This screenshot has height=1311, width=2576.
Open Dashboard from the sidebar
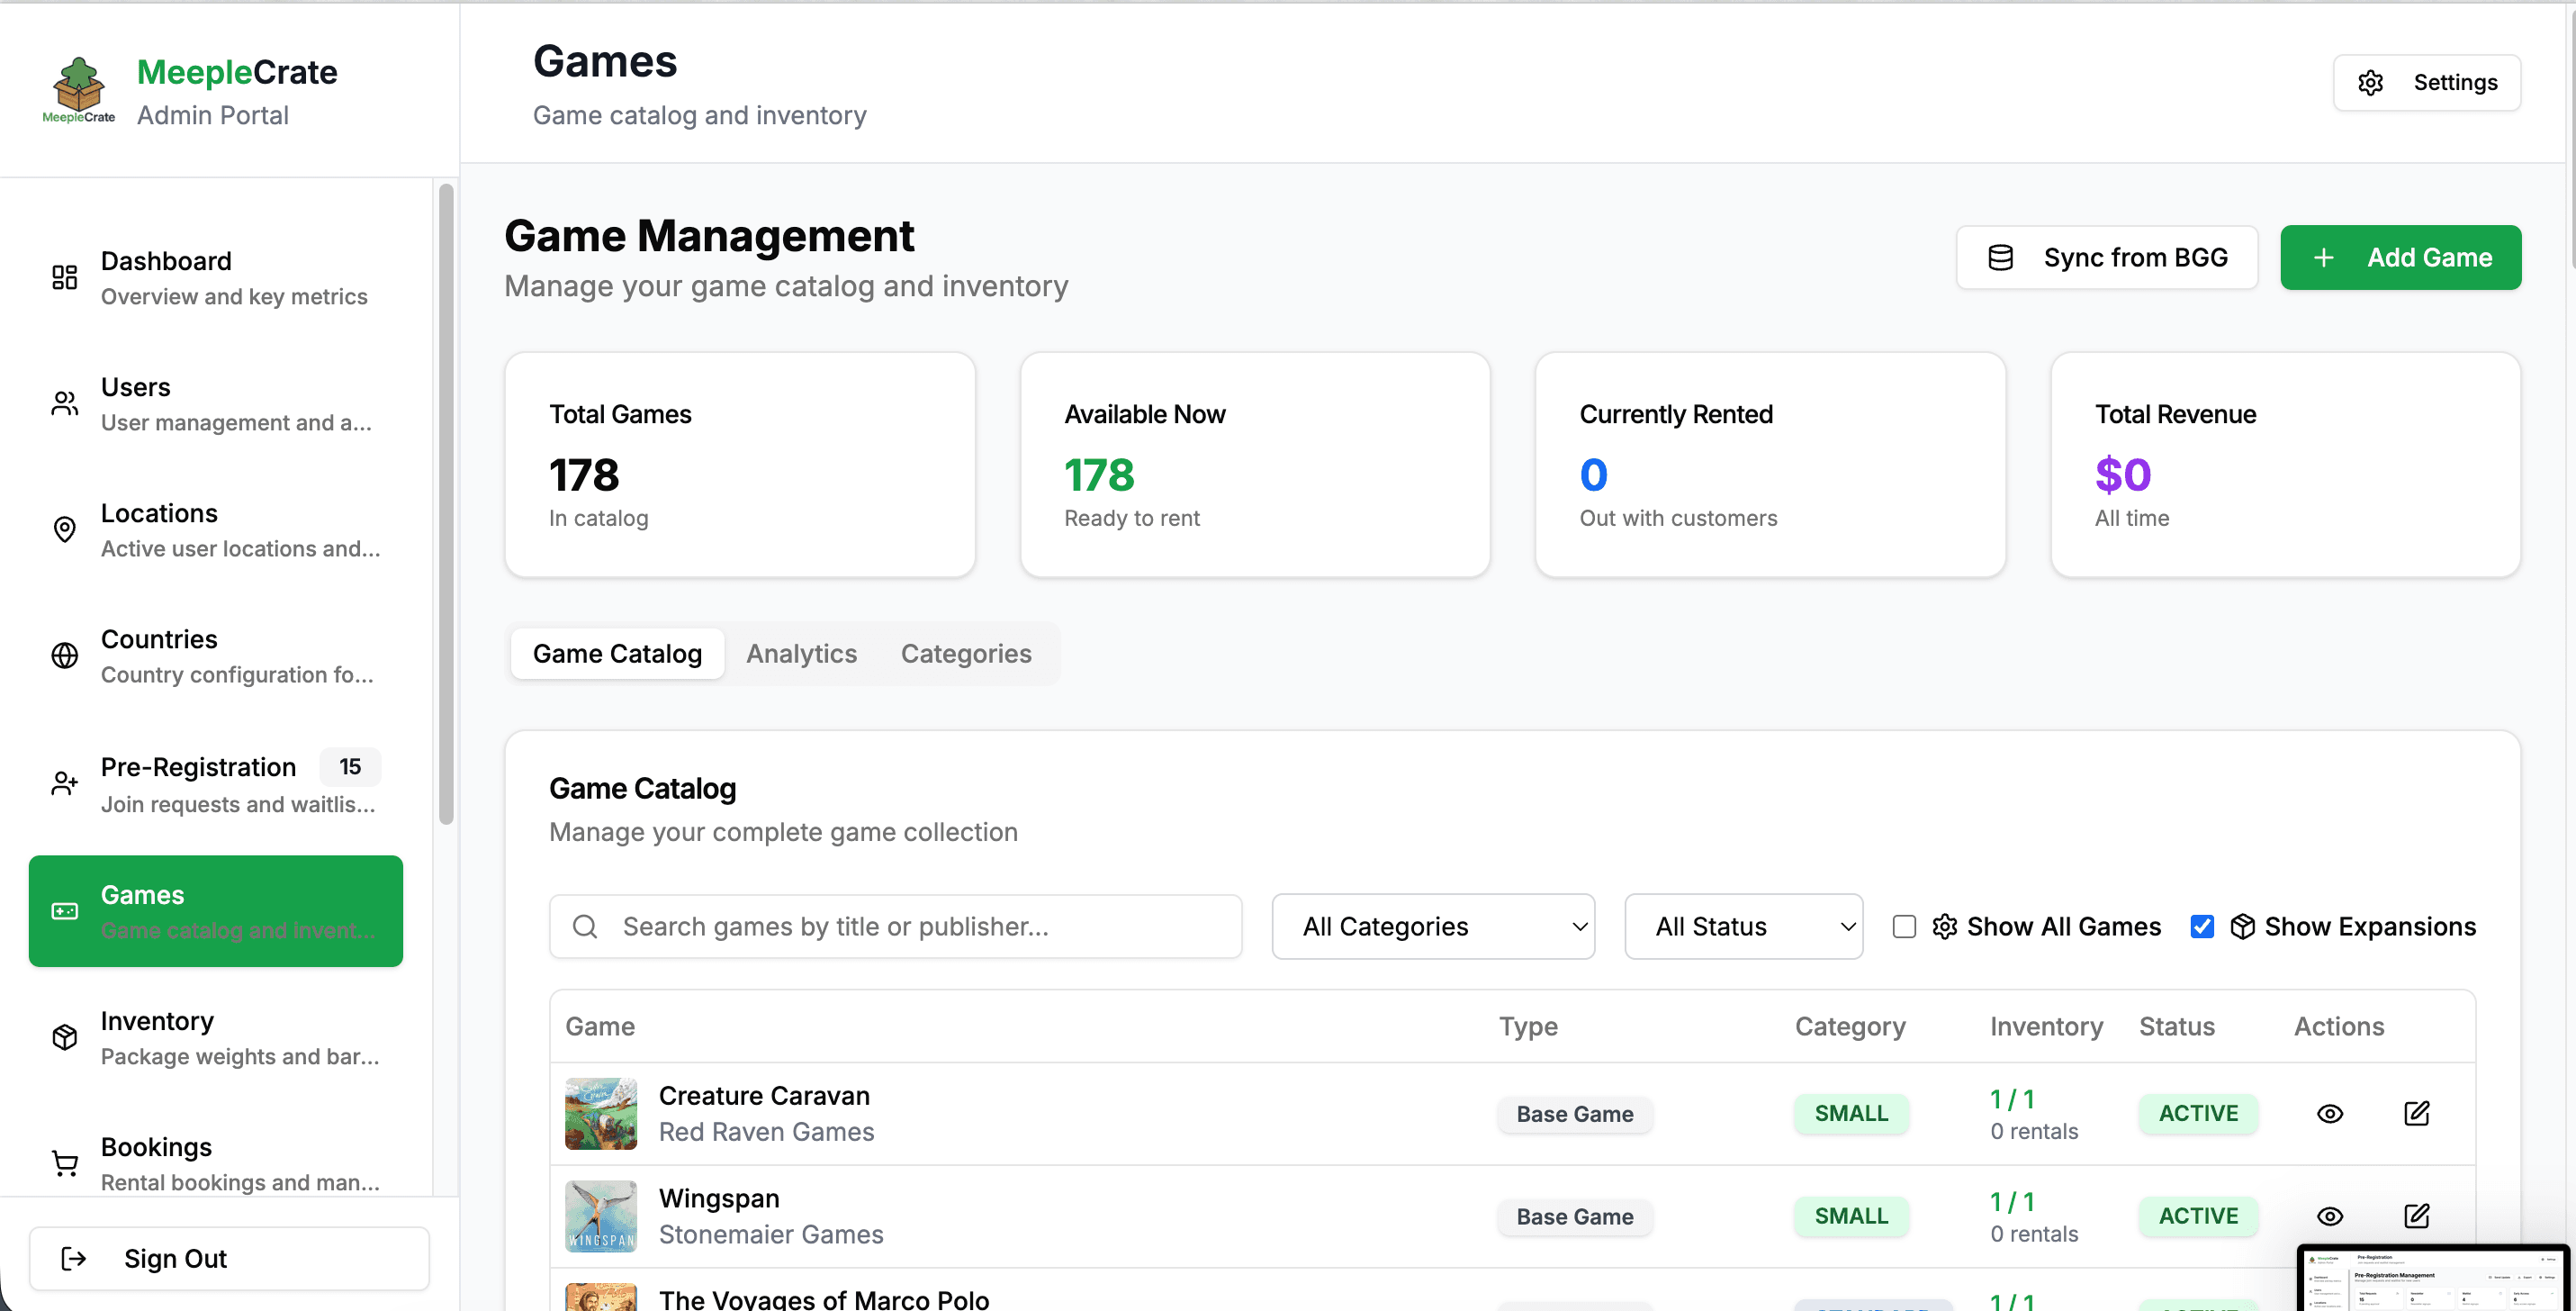pos(216,277)
